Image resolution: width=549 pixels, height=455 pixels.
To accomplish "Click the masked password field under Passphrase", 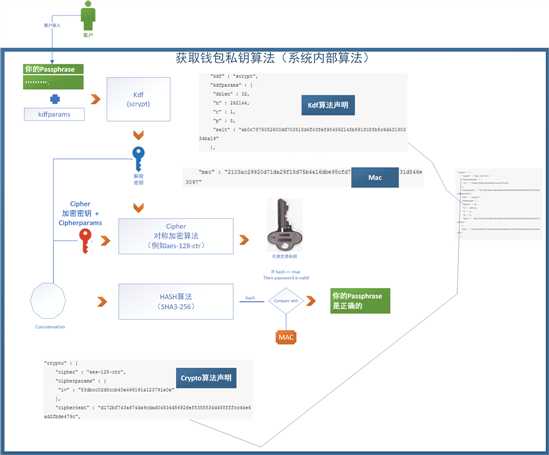I will pos(53,82).
